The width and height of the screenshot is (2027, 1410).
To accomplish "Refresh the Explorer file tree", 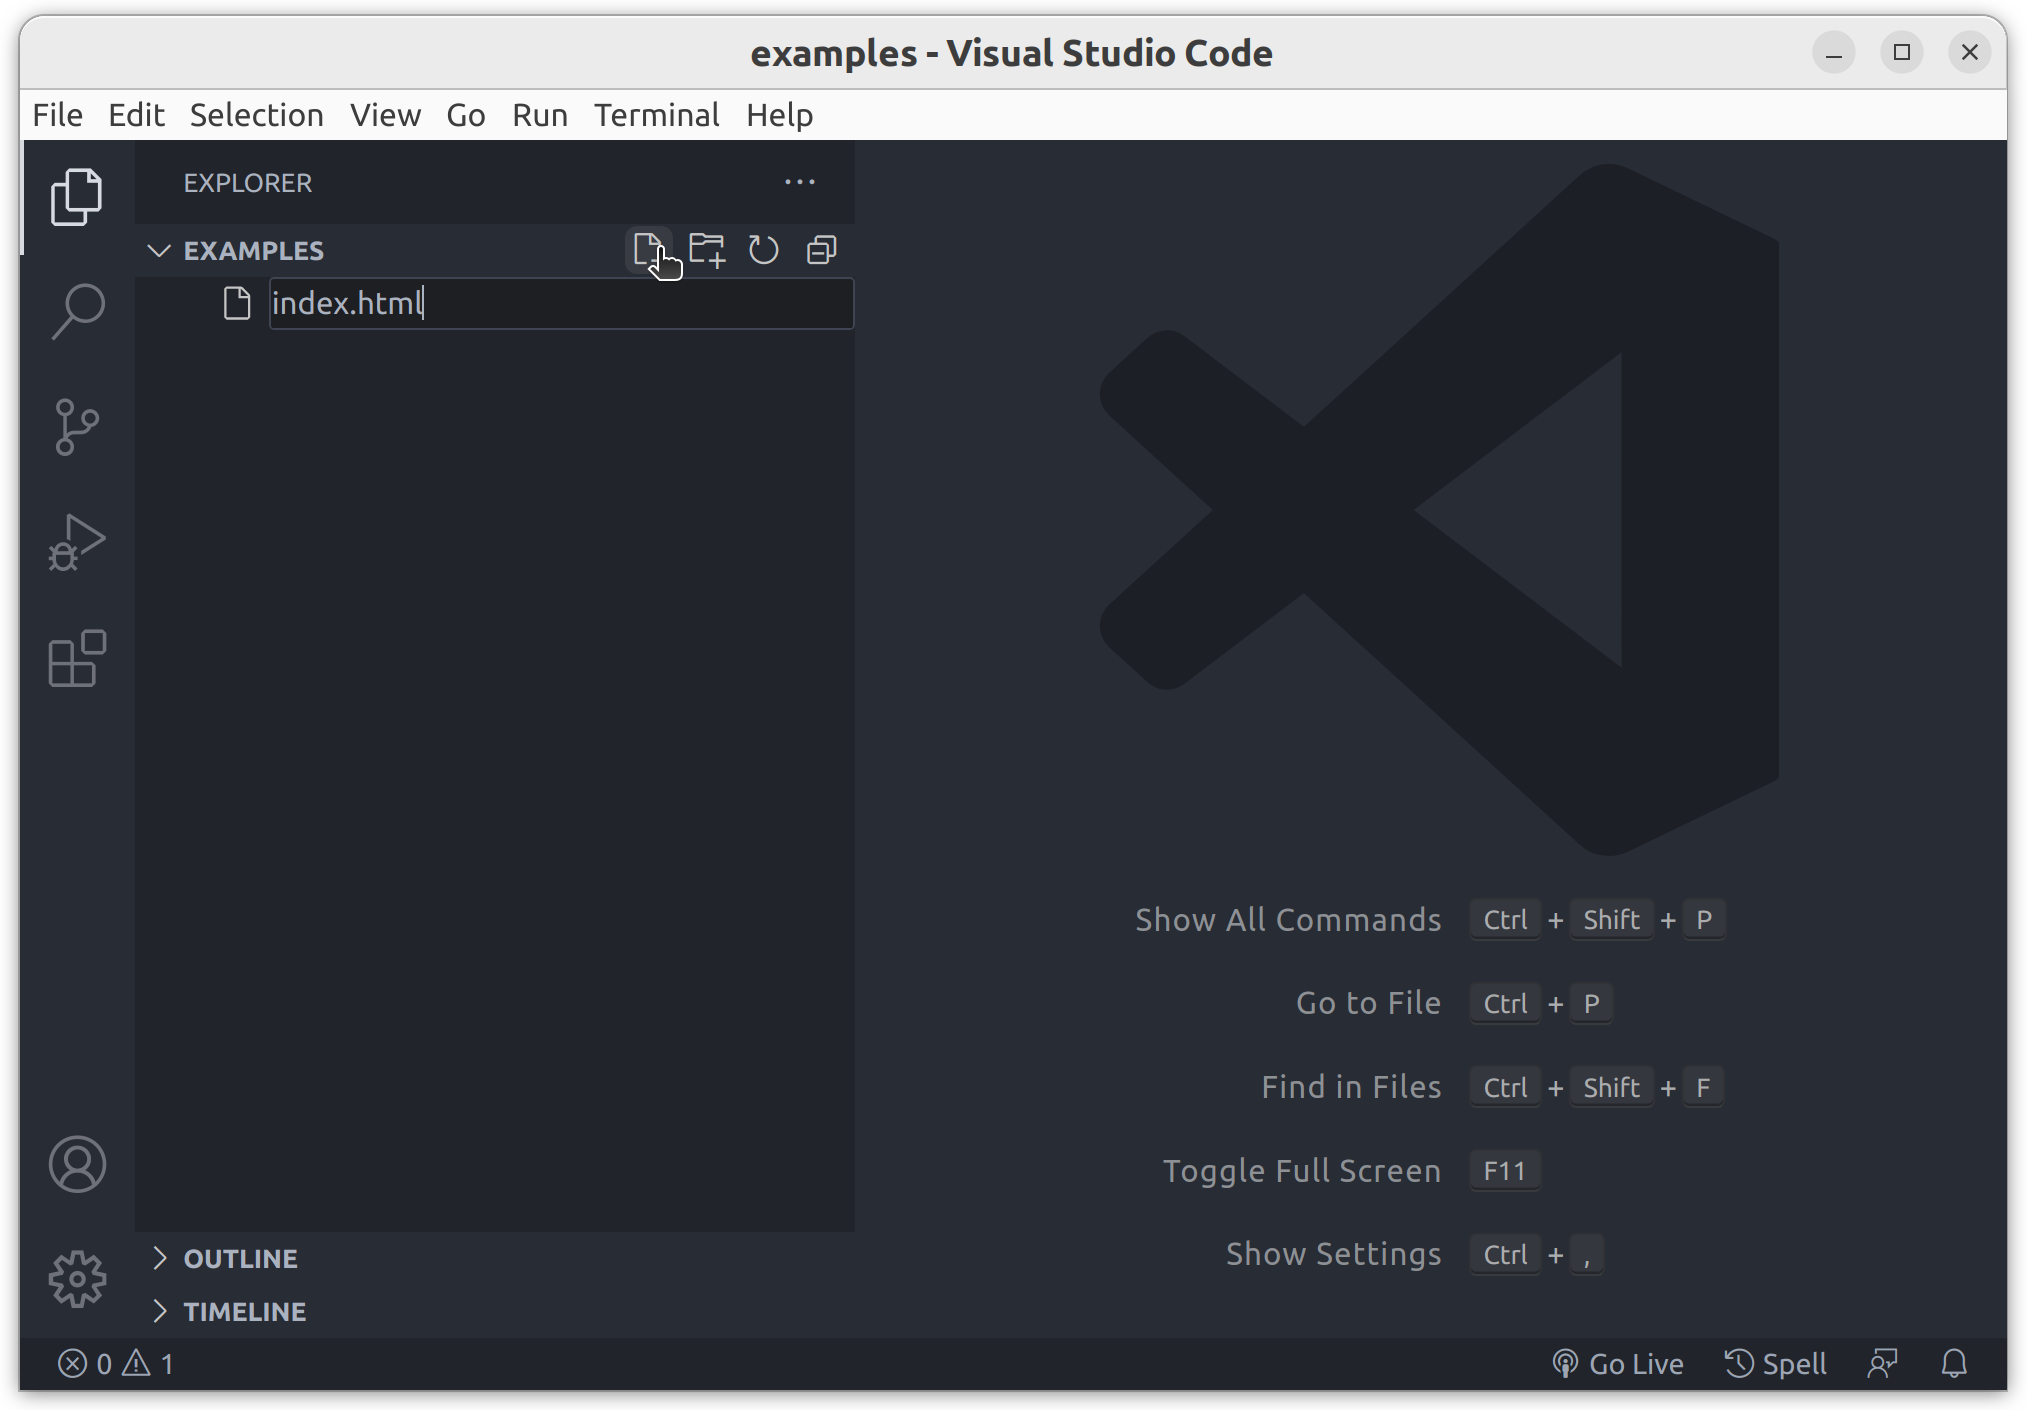I will coord(764,250).
